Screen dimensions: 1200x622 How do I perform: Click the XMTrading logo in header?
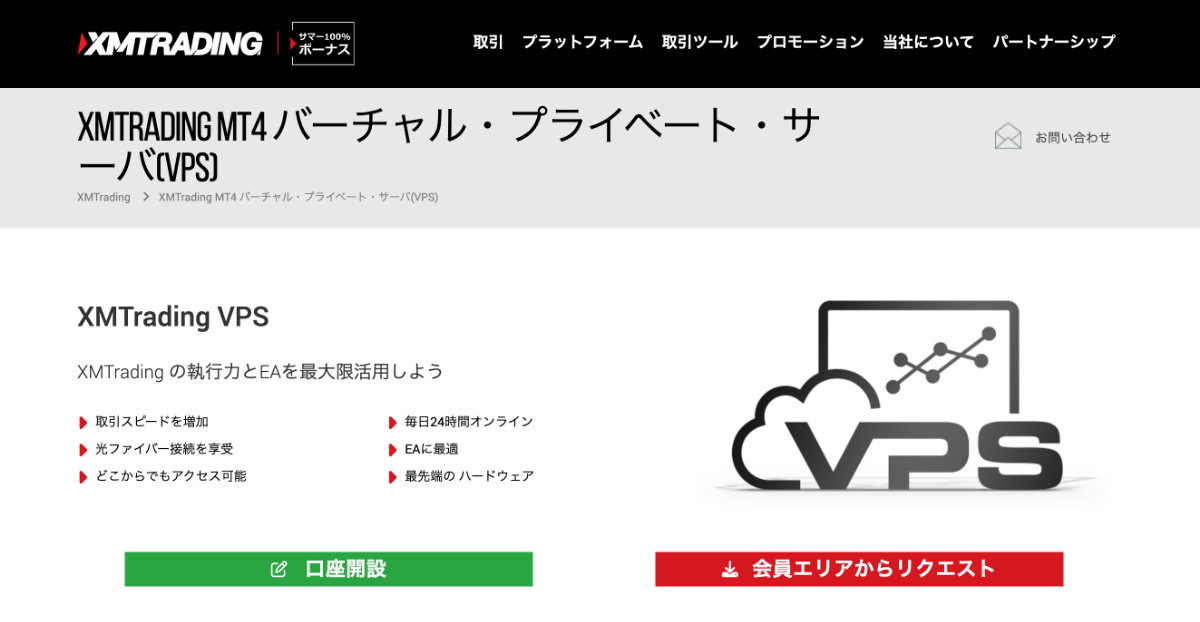pyautogui.click(x=170, y=44)
